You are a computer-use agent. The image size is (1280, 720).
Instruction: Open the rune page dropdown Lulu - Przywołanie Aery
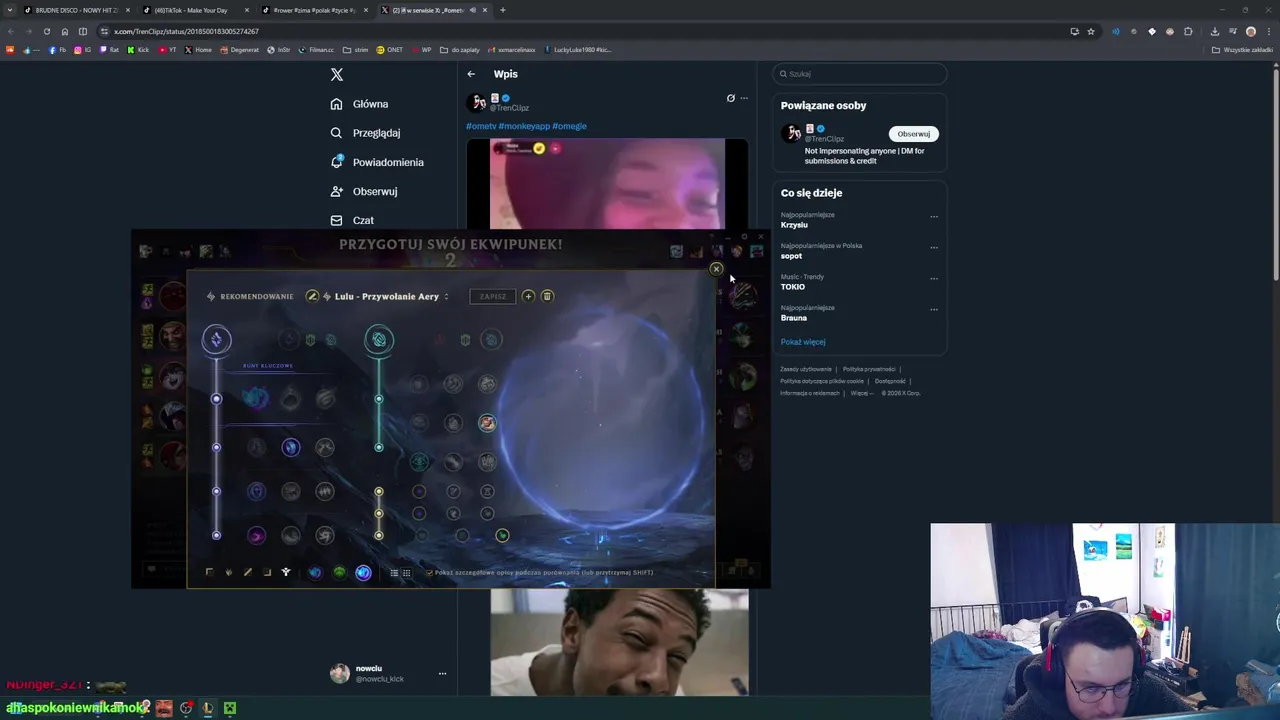pos(387,296)
